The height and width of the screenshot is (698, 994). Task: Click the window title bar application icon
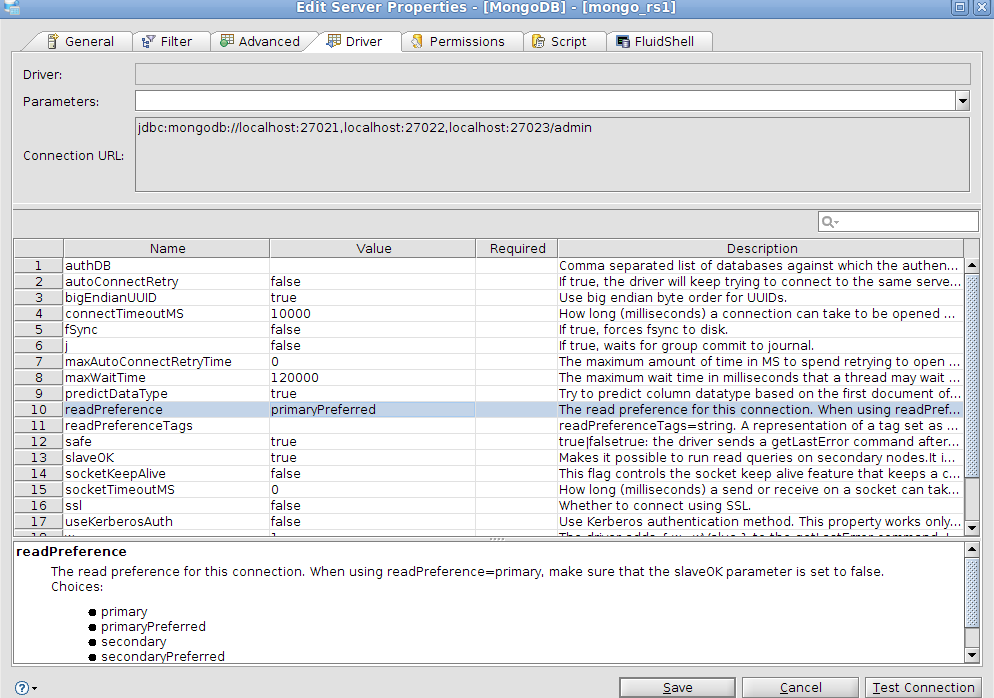11,8
